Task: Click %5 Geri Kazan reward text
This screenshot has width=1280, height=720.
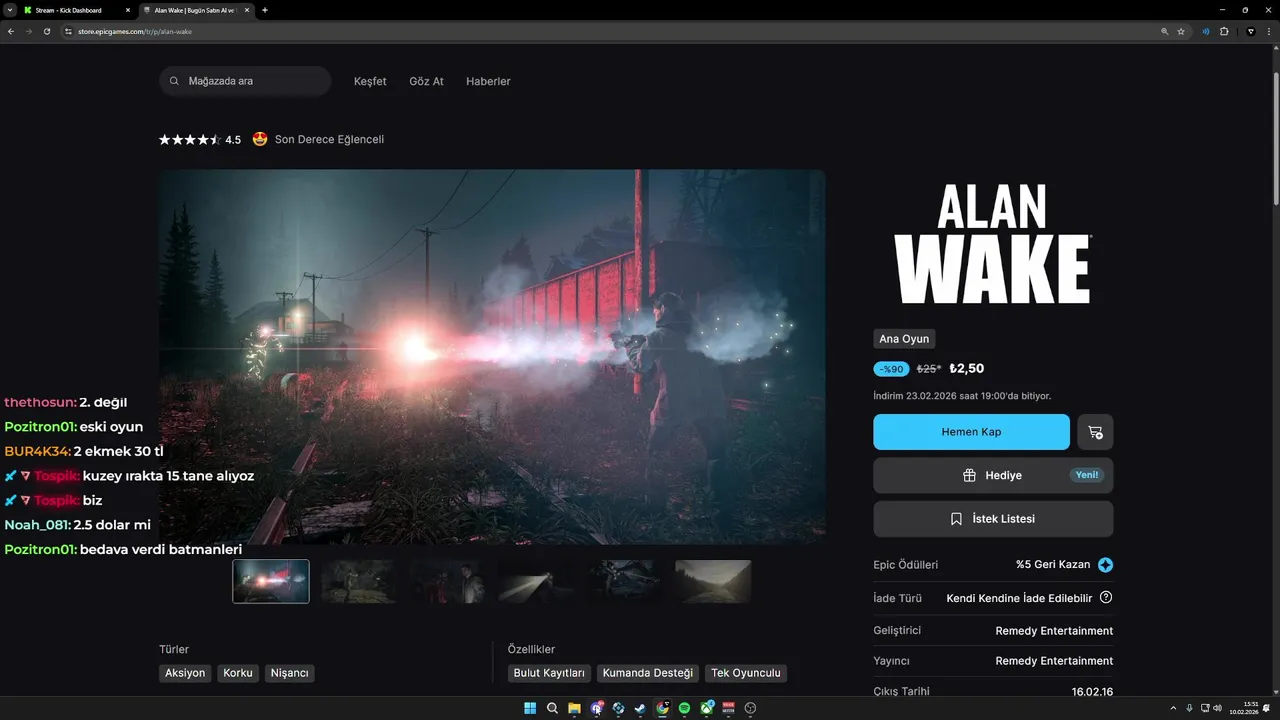Action: [x=1053, y=565]
